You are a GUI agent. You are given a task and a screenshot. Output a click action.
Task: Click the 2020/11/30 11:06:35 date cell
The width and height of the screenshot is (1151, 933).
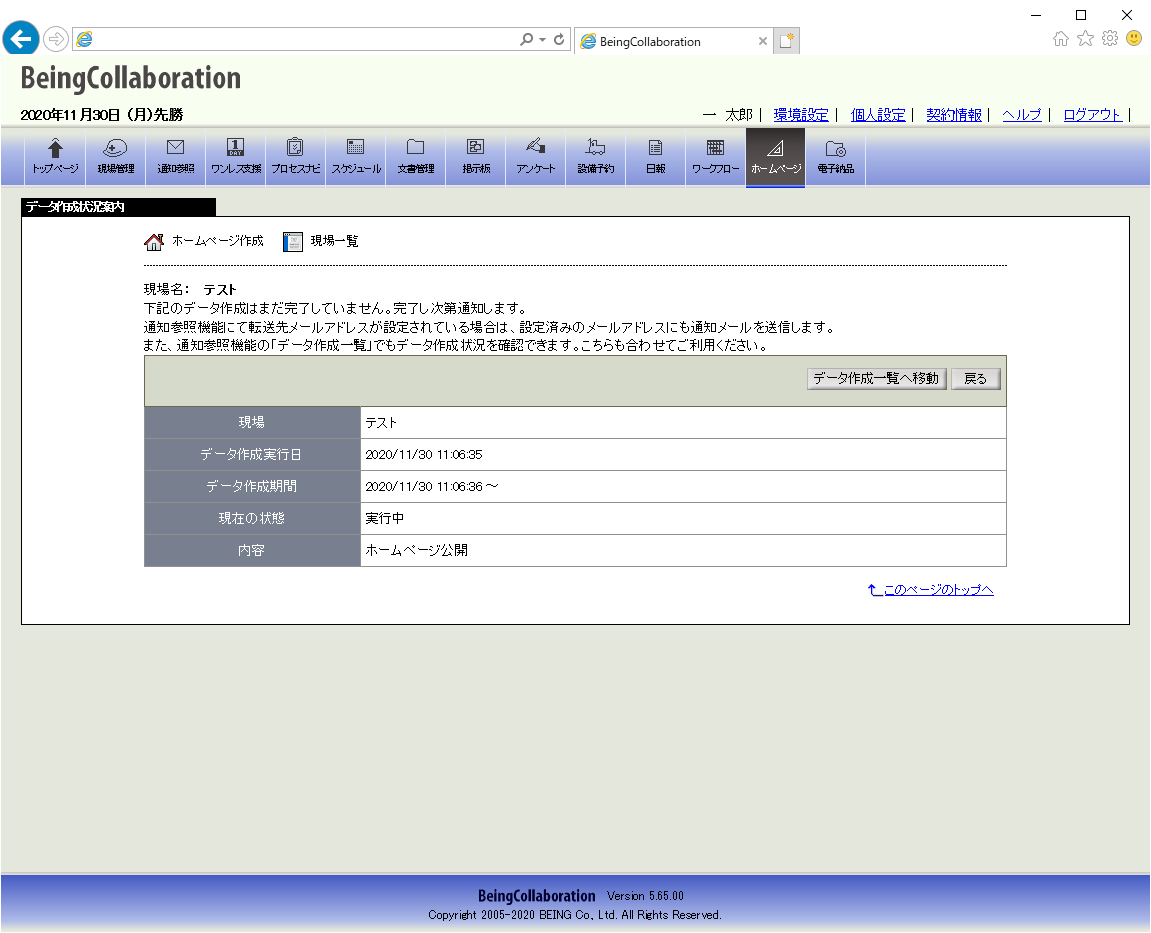(x=683, y=455)
